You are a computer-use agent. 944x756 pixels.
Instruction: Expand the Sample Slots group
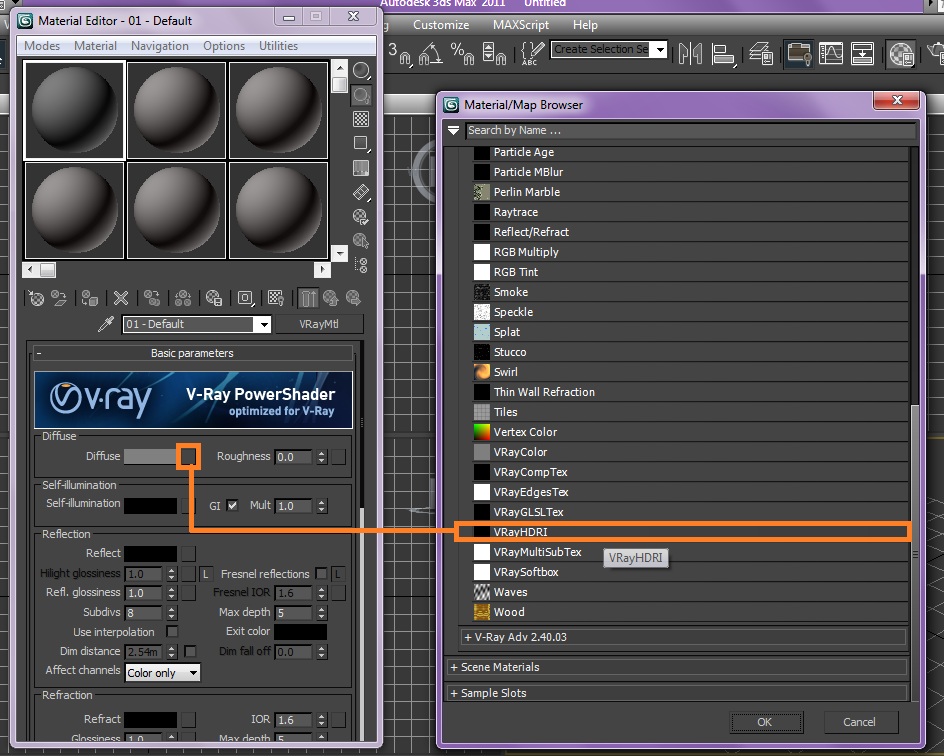click(677, 693)
